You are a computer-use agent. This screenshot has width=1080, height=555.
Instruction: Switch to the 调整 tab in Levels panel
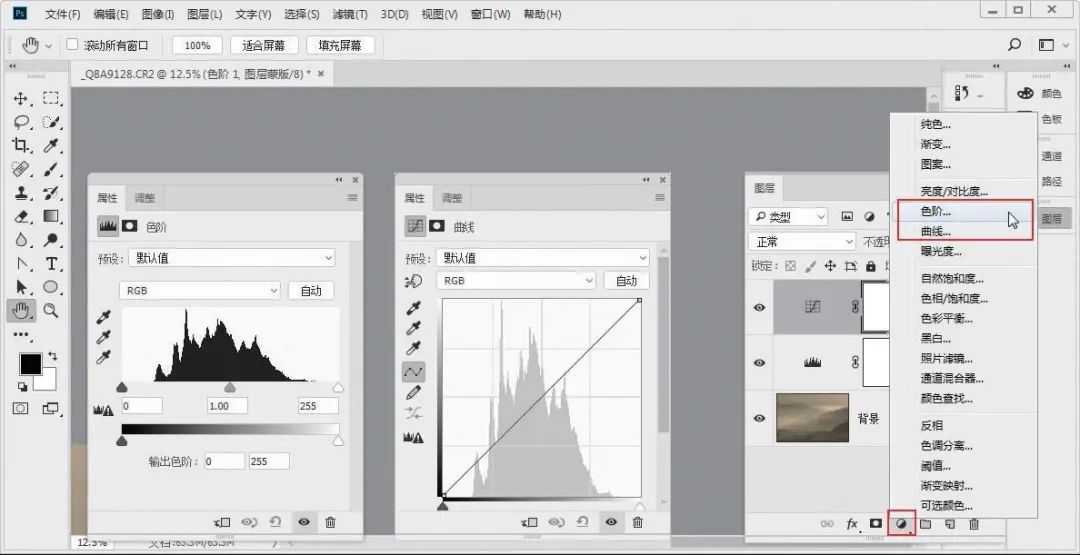145,198
